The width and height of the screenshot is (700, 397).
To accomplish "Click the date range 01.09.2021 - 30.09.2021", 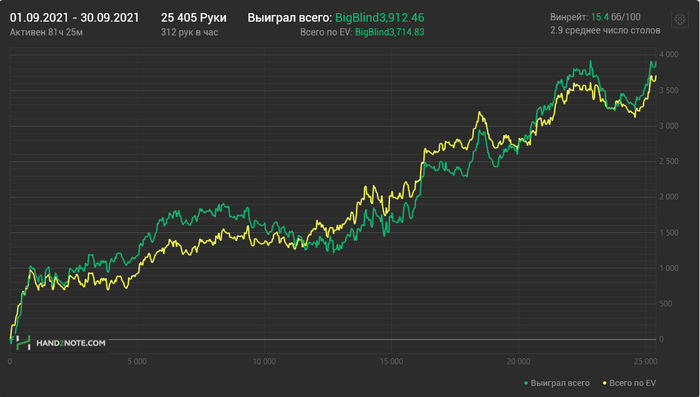I will 75,18.
